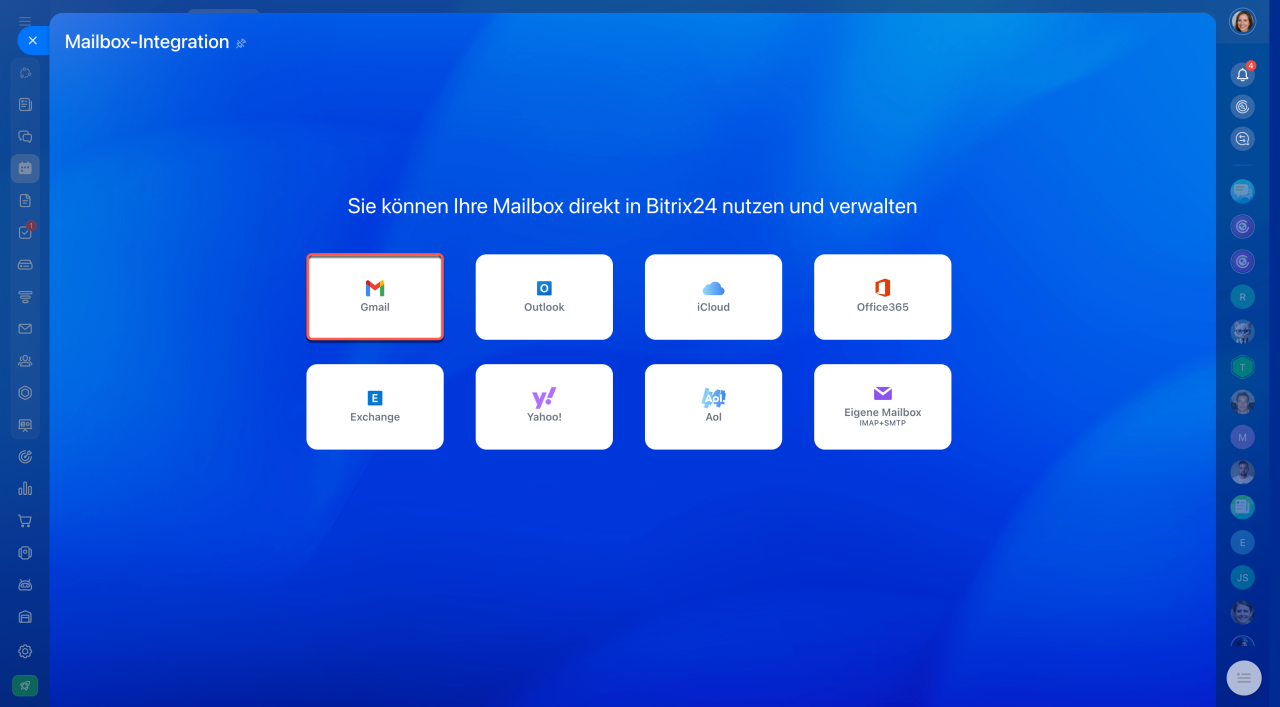The height and width of the screenshot is (707, 1280).
Task: Open tasks icon with red badge
Action: tap(25, 233)
